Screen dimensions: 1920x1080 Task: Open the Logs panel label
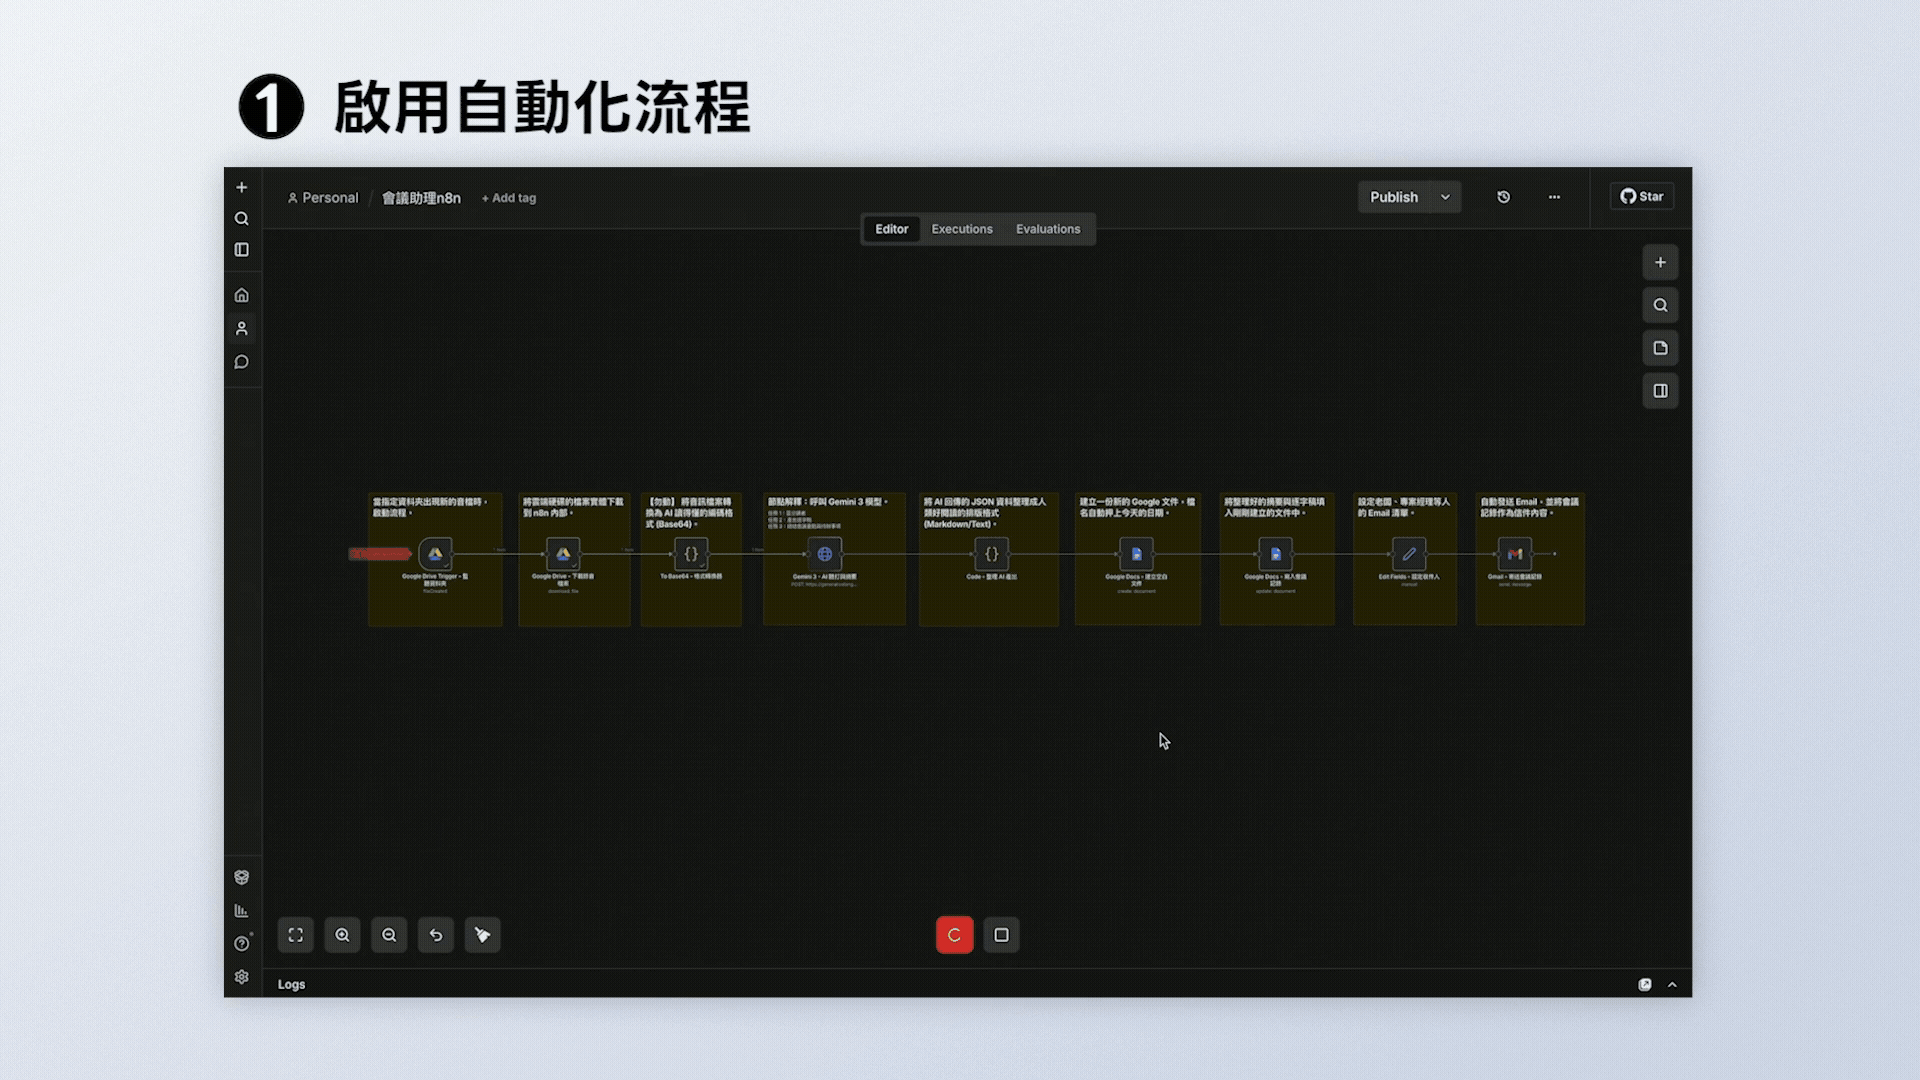(291, 984)
